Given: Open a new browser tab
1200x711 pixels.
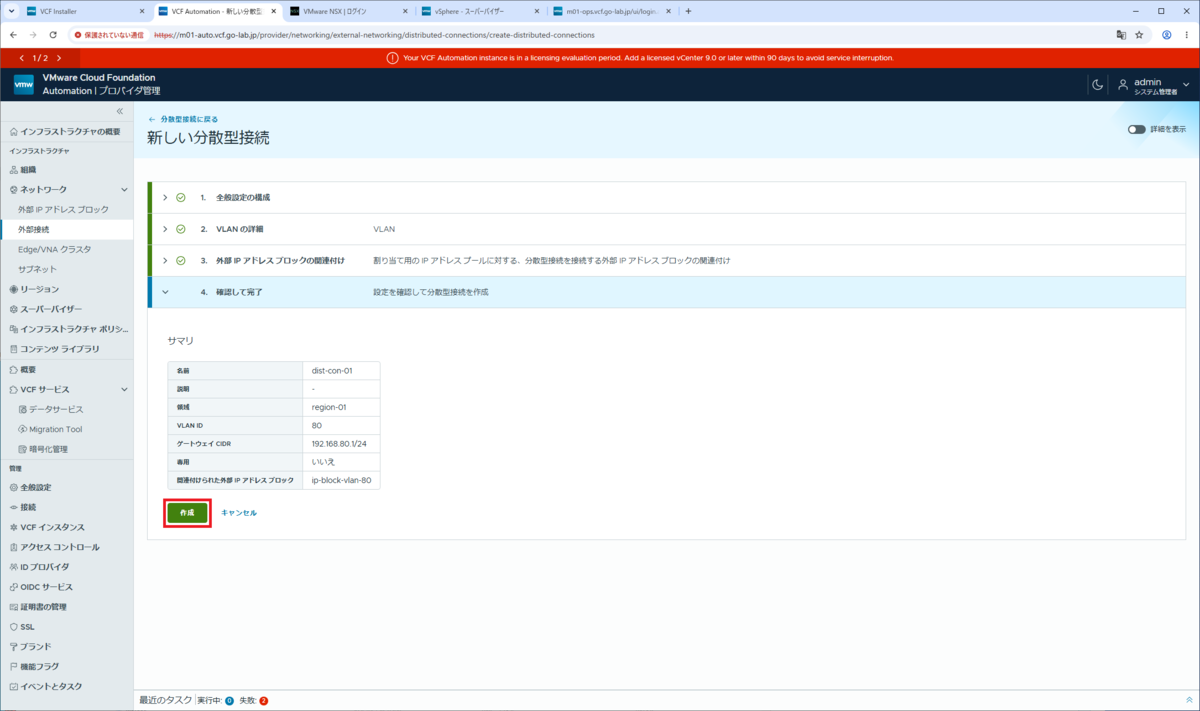Looking at the screenshot, I should click(688, 11).
